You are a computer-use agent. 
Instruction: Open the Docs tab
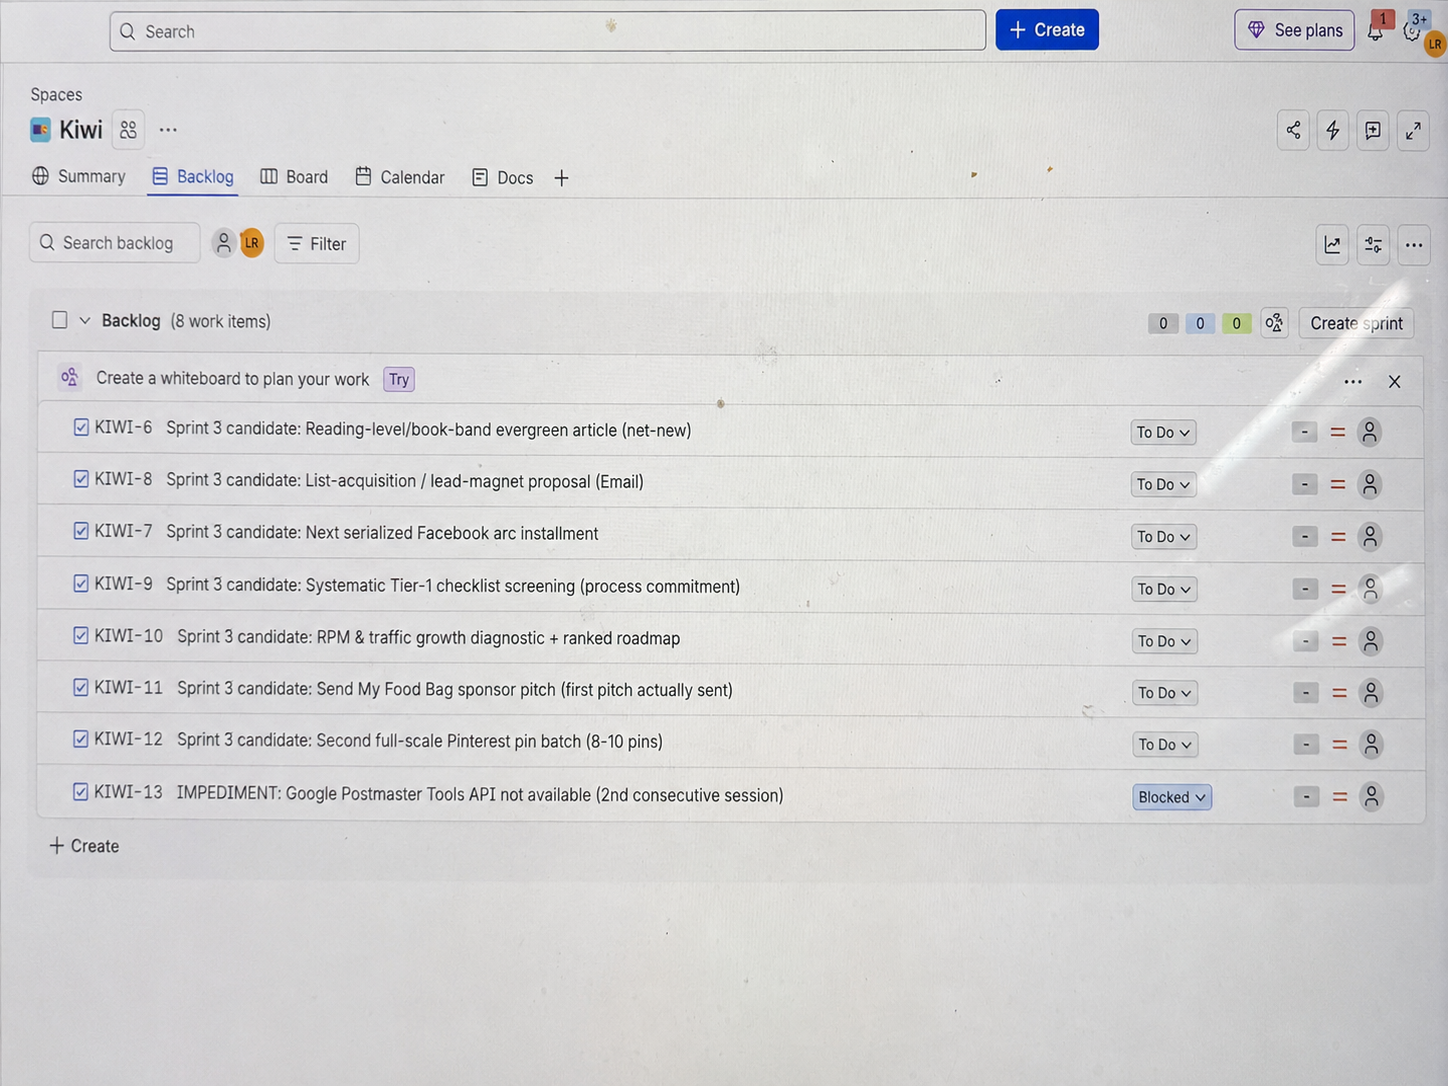coord(503,178)
